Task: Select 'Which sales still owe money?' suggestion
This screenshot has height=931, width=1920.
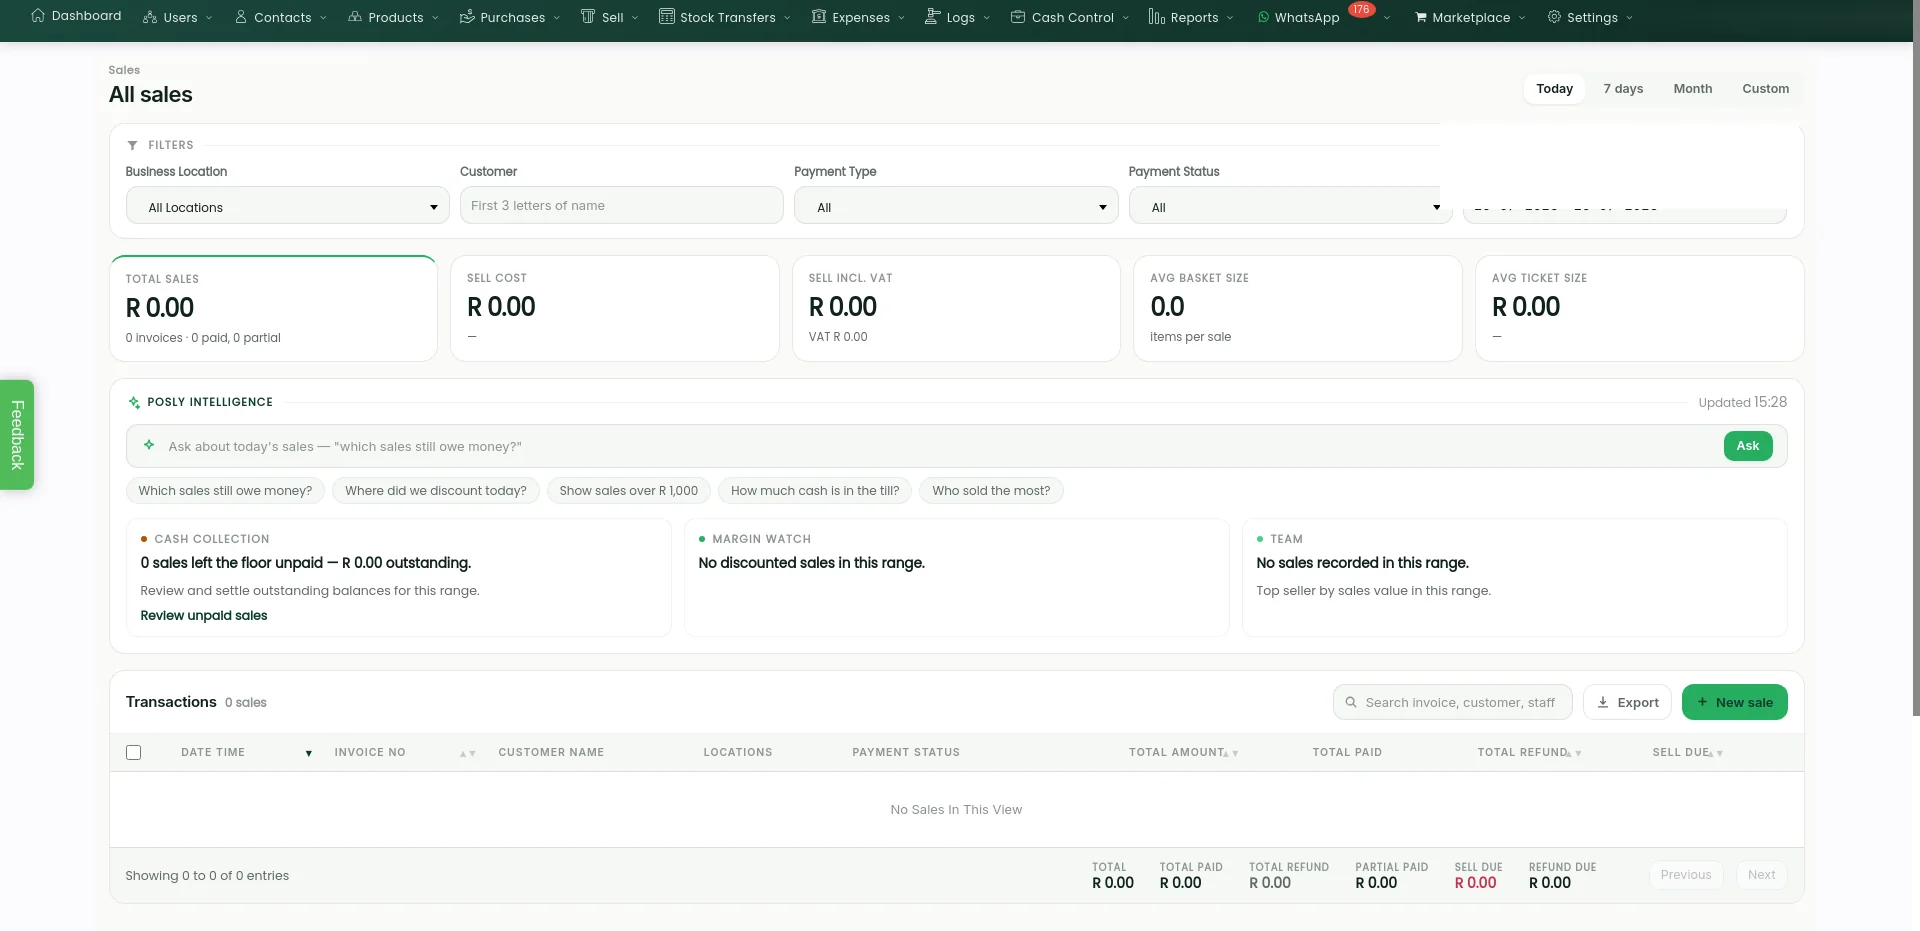Action: (x=225, y=490)
